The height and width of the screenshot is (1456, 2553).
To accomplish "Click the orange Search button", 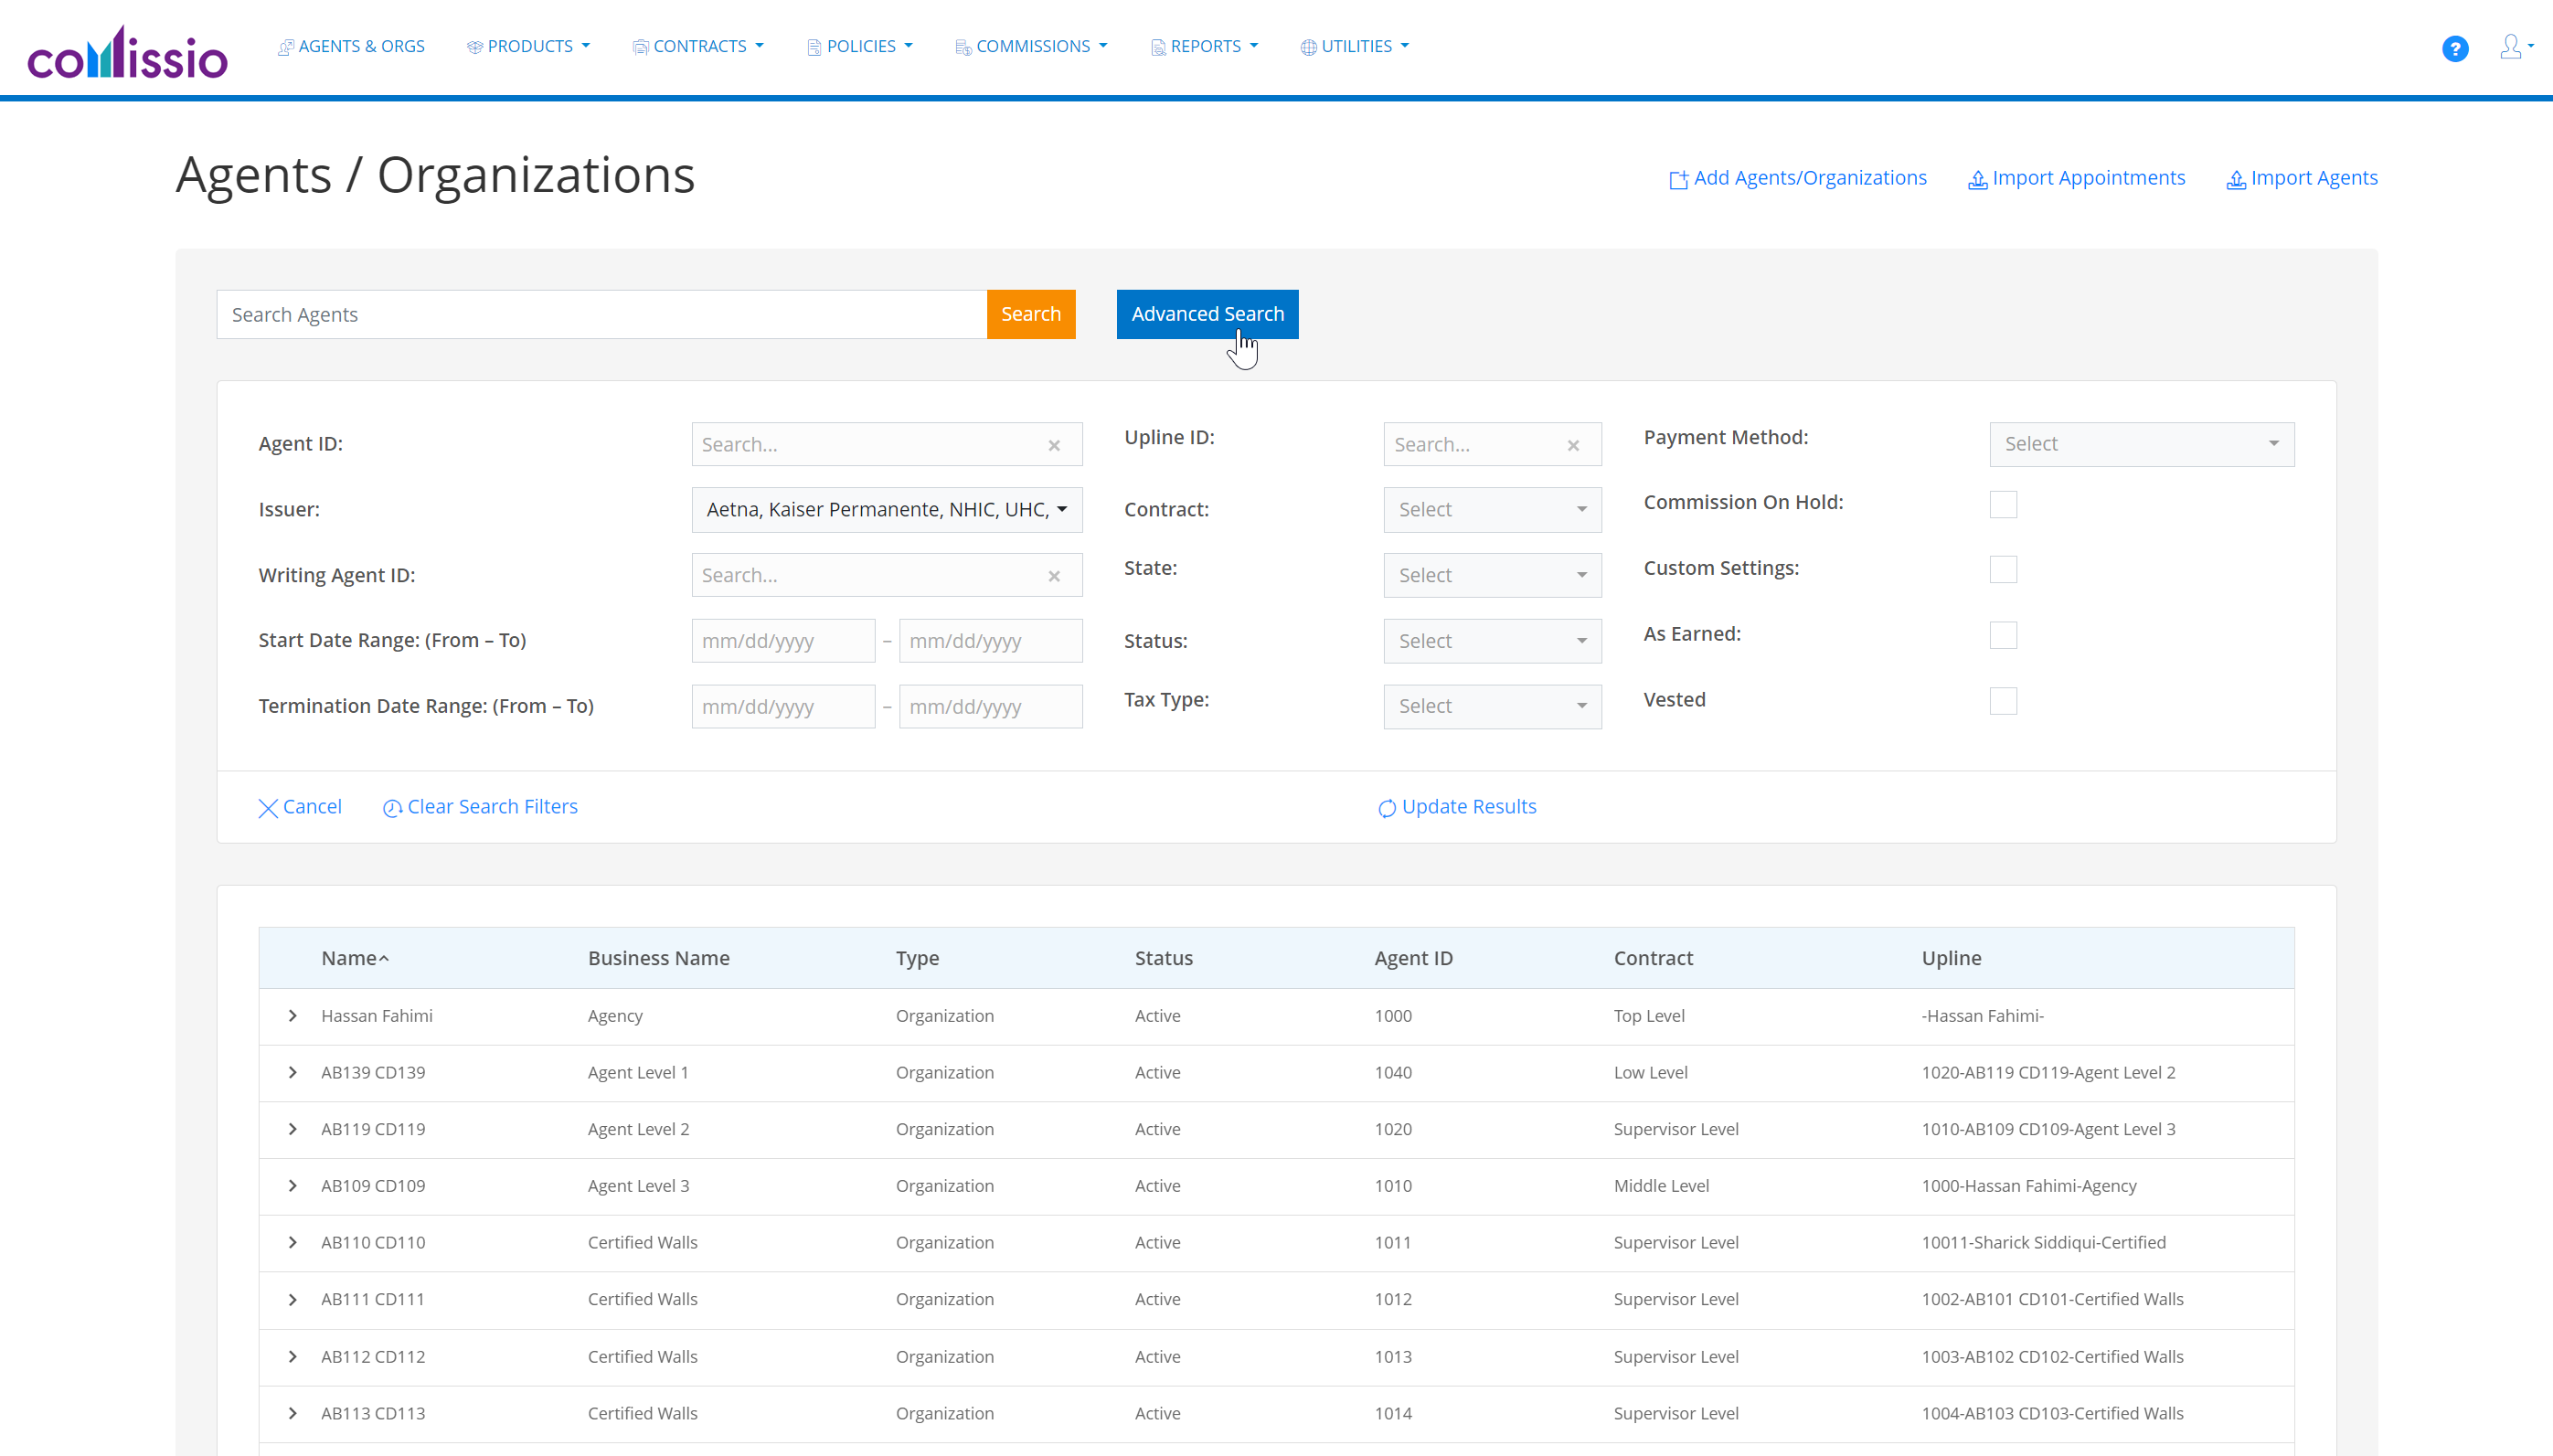I will pyautogui.click(x=1031, y=314).
